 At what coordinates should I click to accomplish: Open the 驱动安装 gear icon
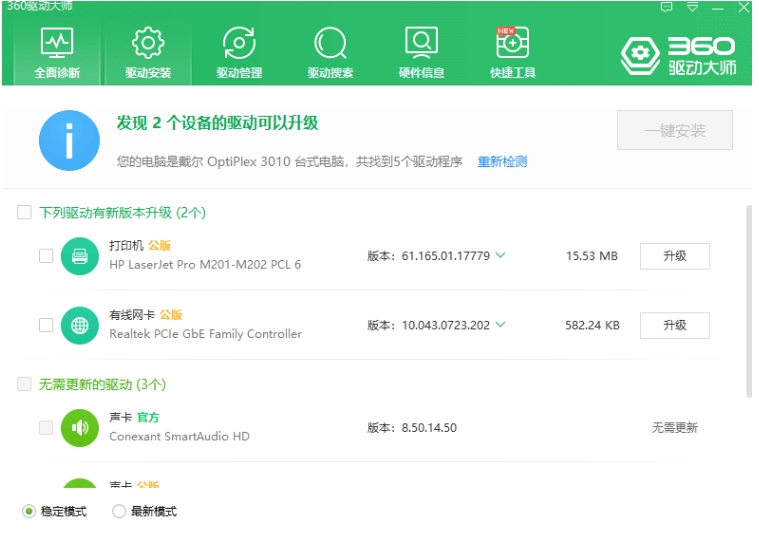click(148, 43)
